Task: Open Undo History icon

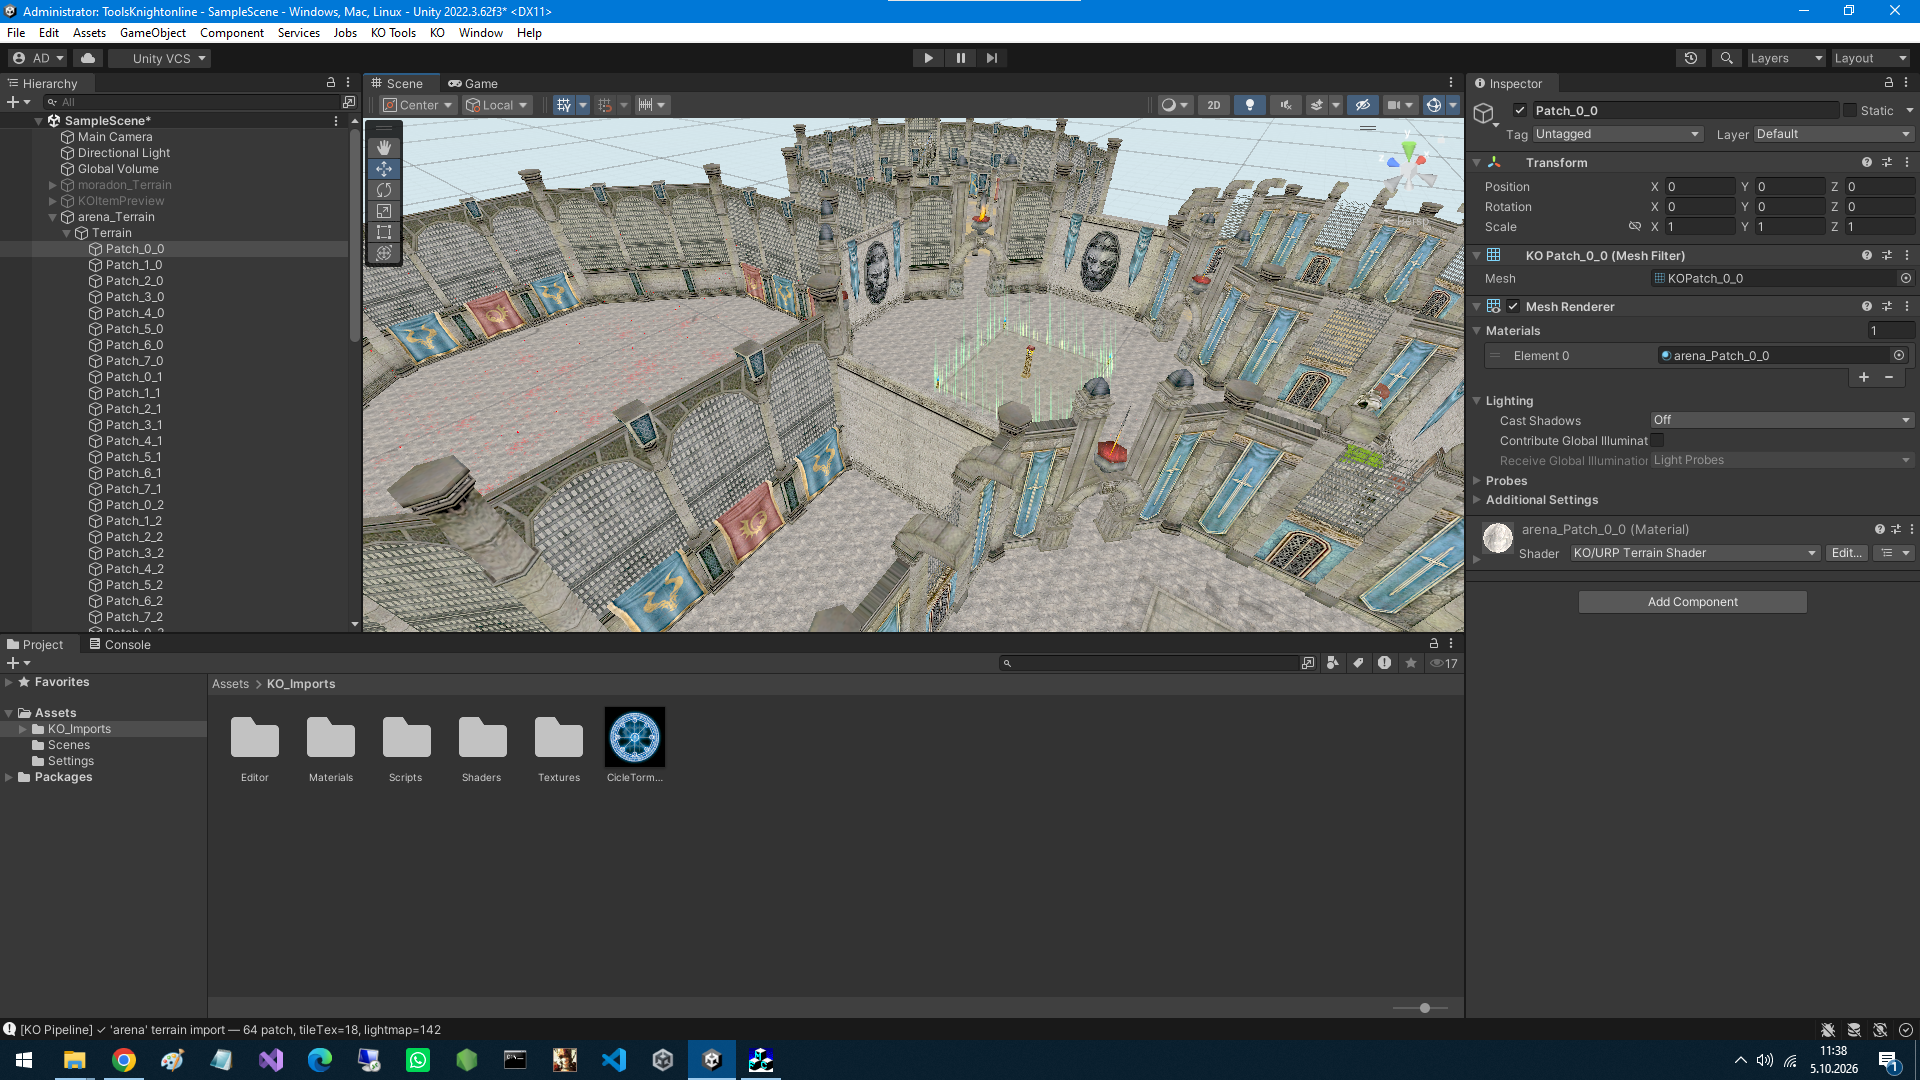Action: (x=1691, y=58)
